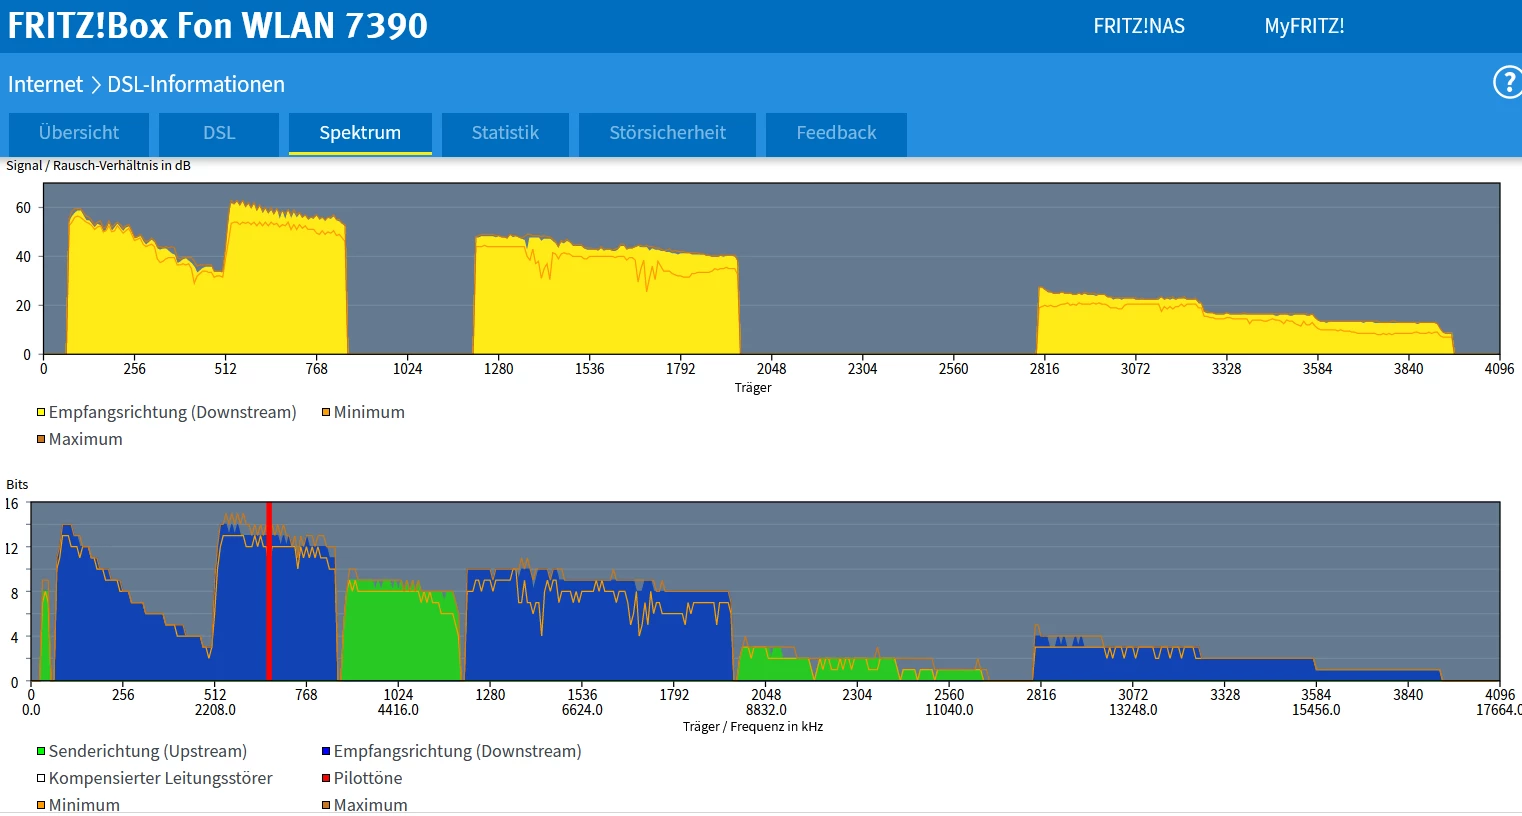Click green Senderichtung (Upstream) legend swatch
The width and height of the screenshot is (1522, 816).
[x=41, y=751]
